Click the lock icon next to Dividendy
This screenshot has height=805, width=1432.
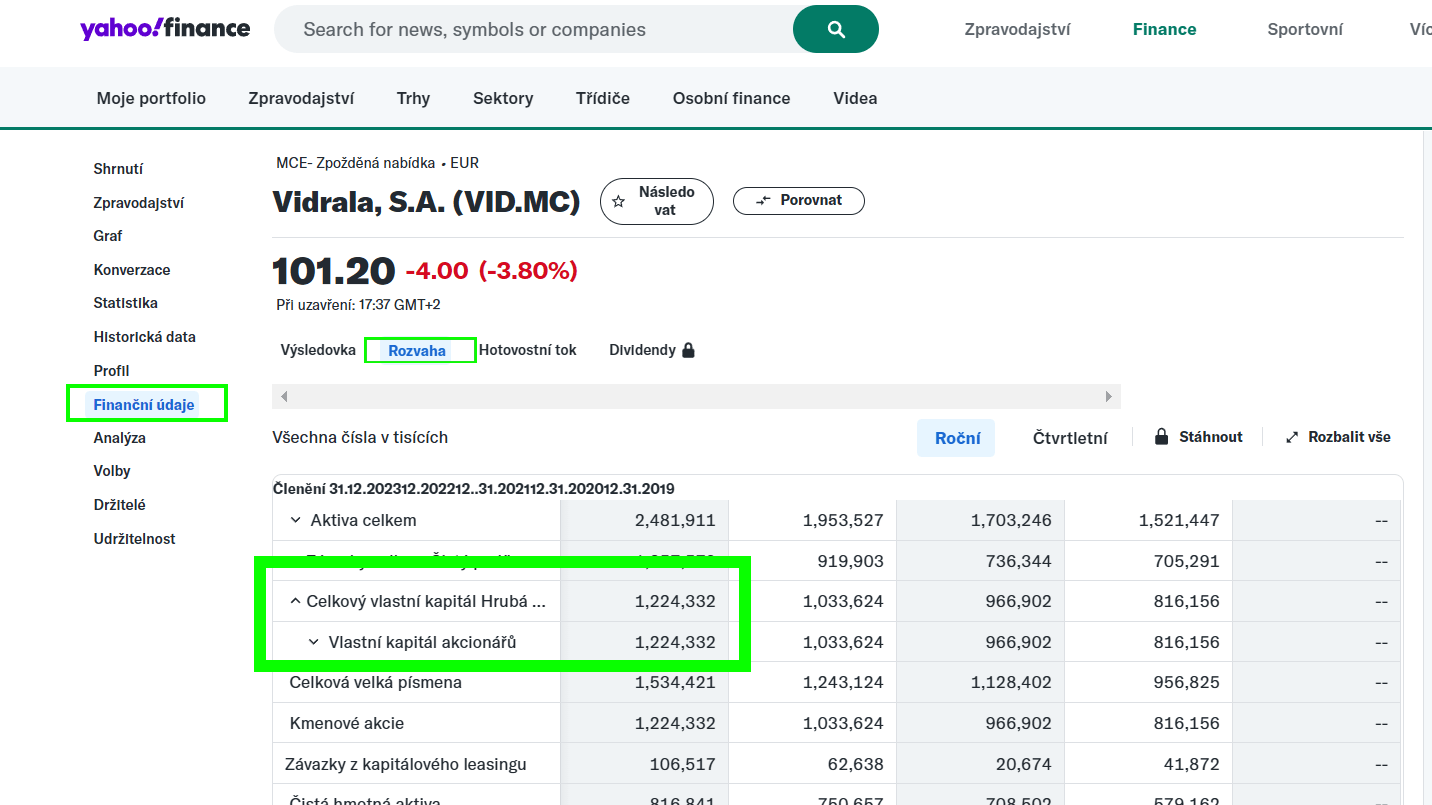(x=688, y=349)
